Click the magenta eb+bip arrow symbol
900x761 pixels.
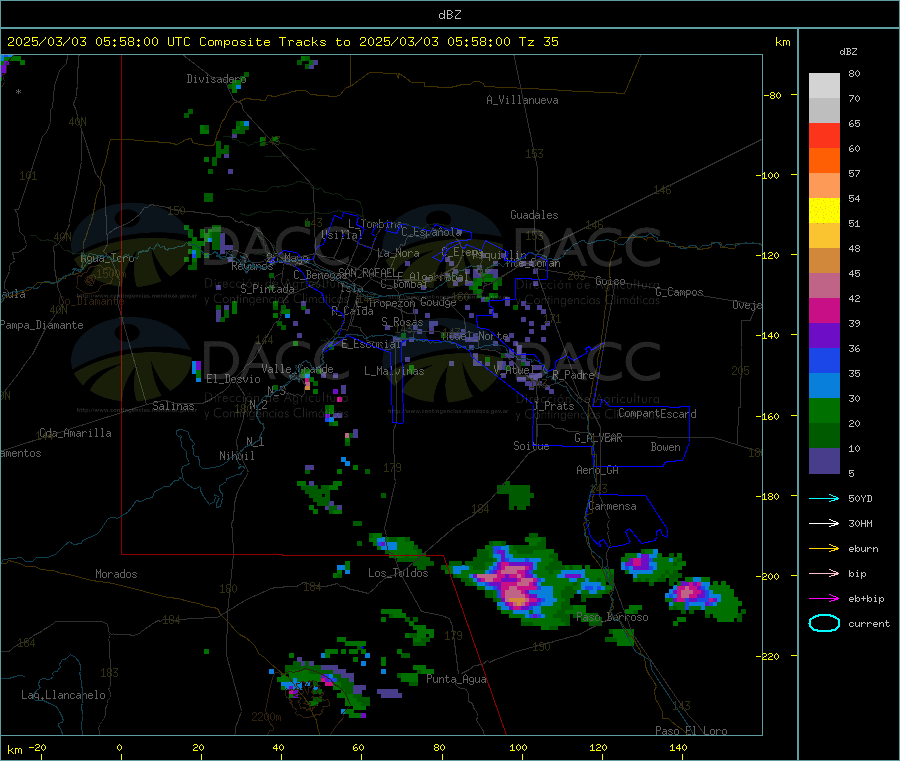pos(824,599)
